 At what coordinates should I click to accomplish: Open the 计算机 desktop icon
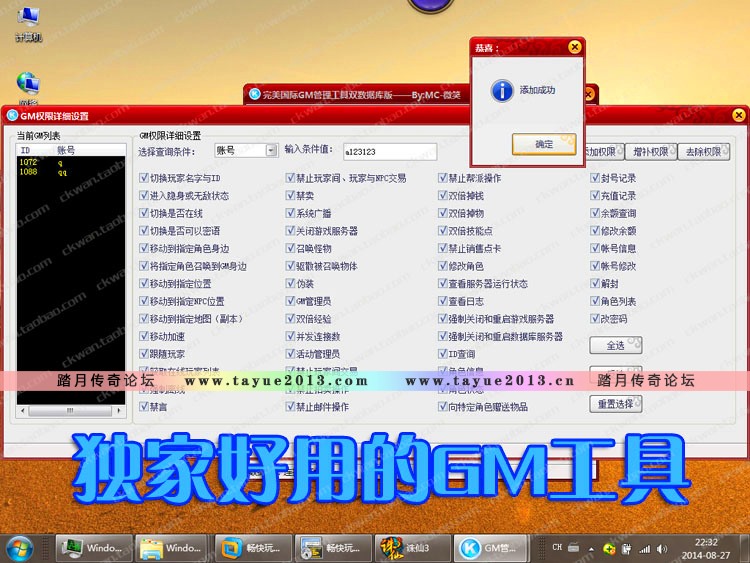(x=28, y=18)
